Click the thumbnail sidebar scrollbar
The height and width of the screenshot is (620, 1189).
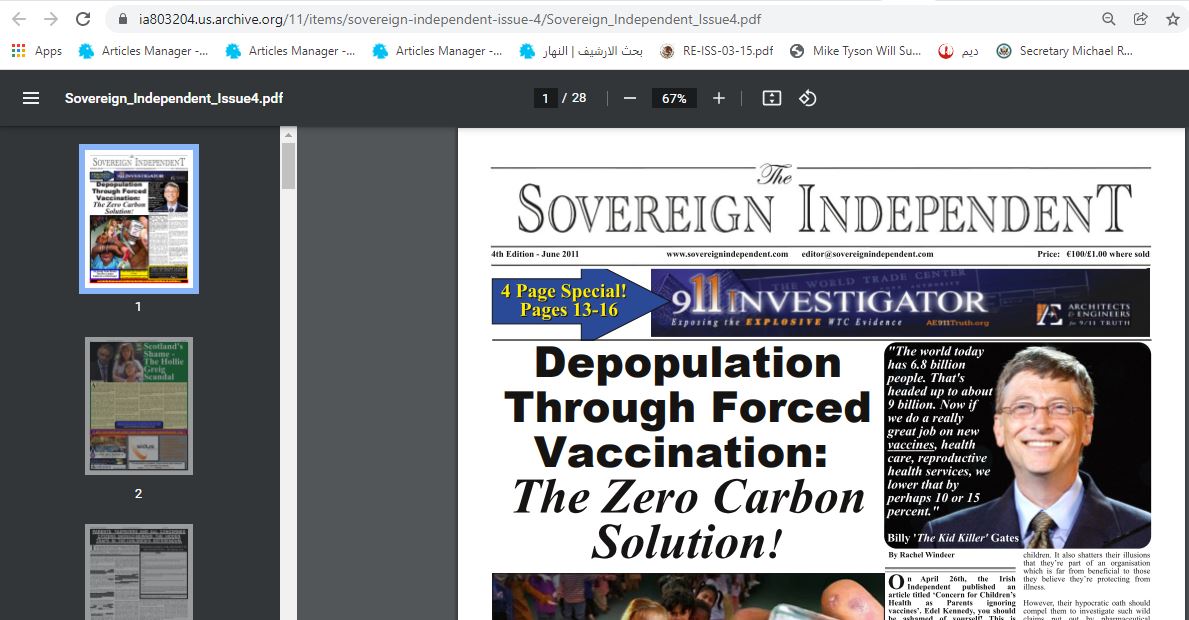[x=288, y=166]
